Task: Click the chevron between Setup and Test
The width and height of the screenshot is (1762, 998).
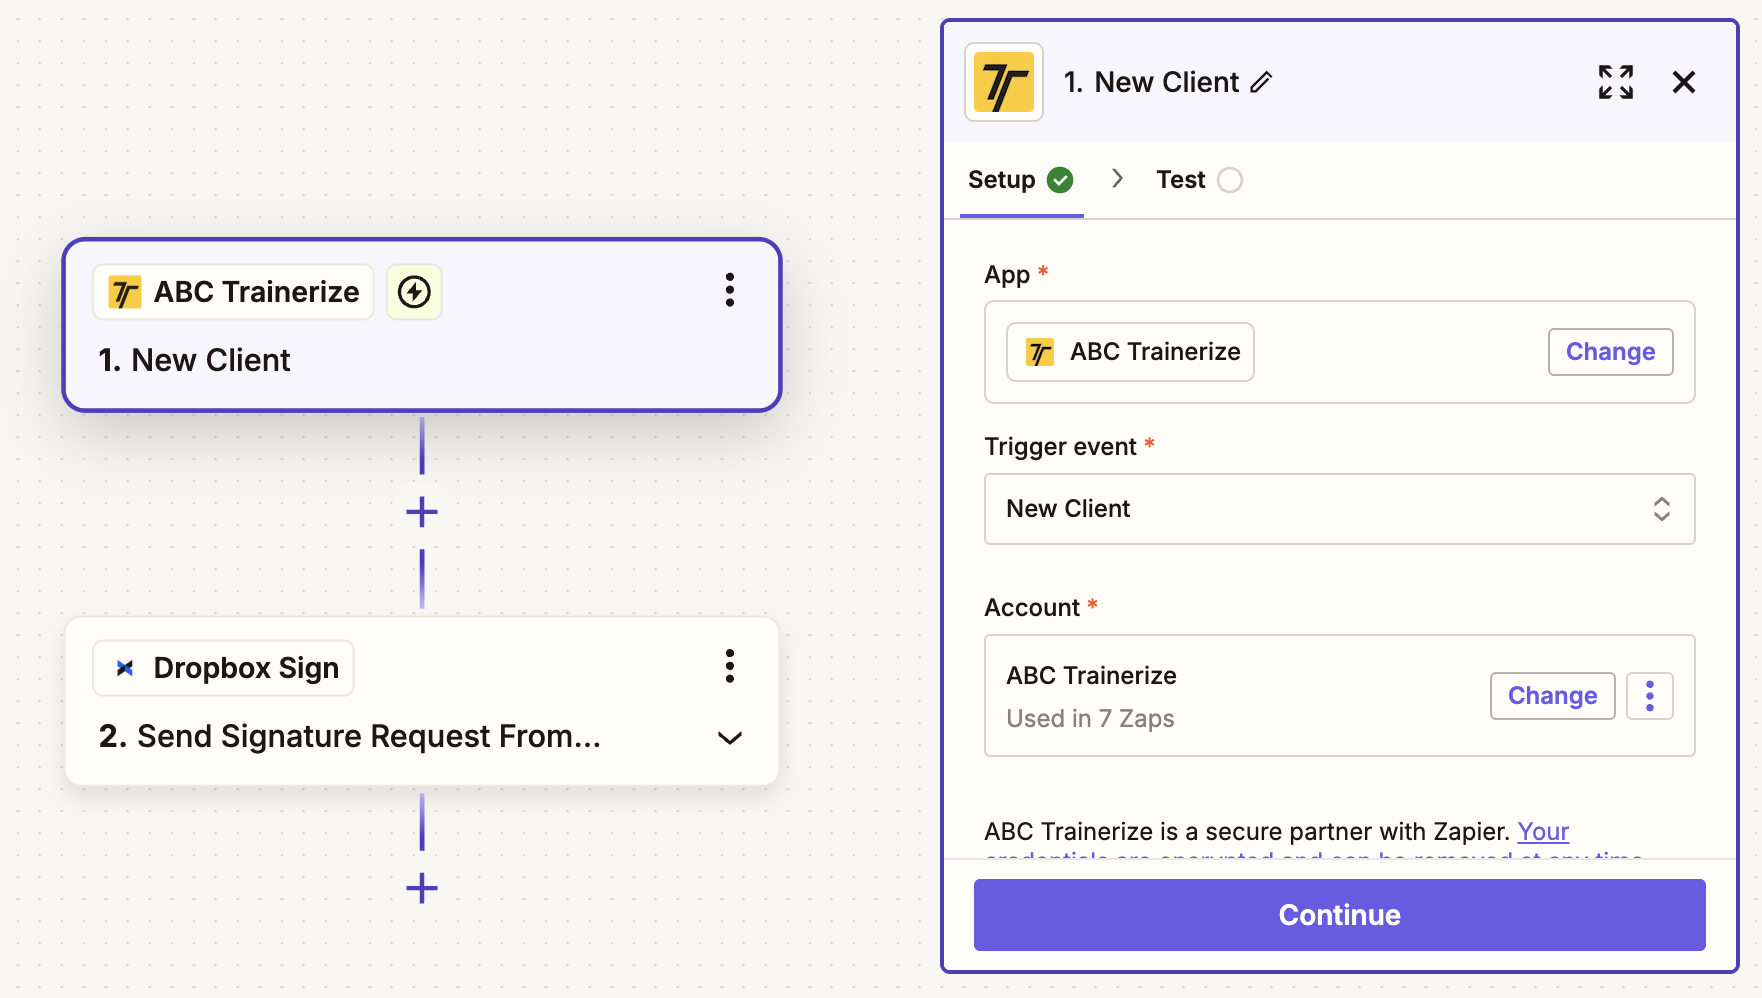Action: coord(1117,179)
